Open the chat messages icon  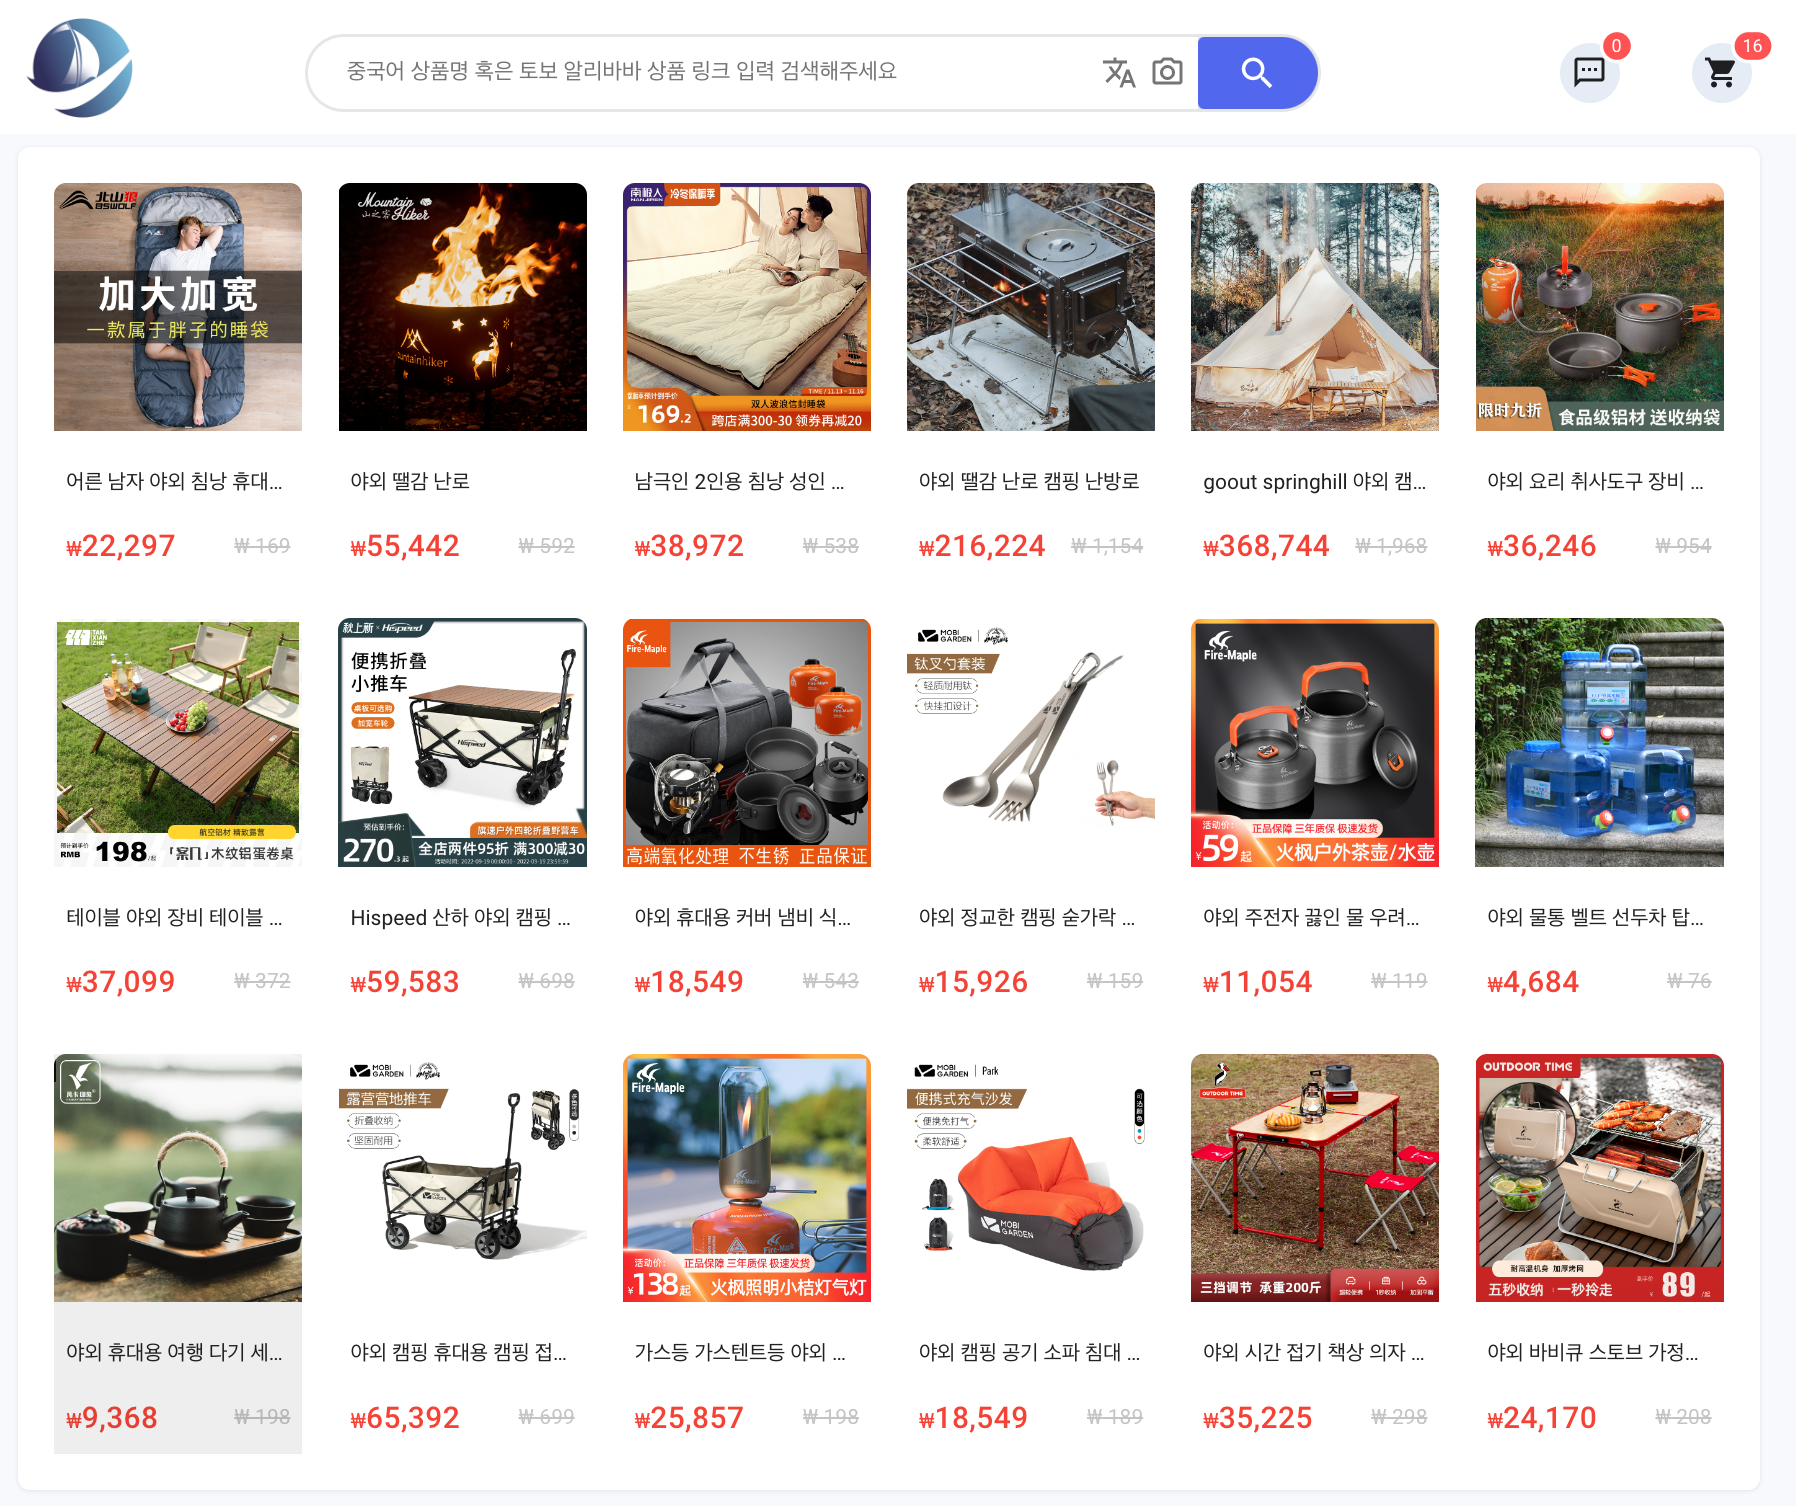[x=1590, y=72]
